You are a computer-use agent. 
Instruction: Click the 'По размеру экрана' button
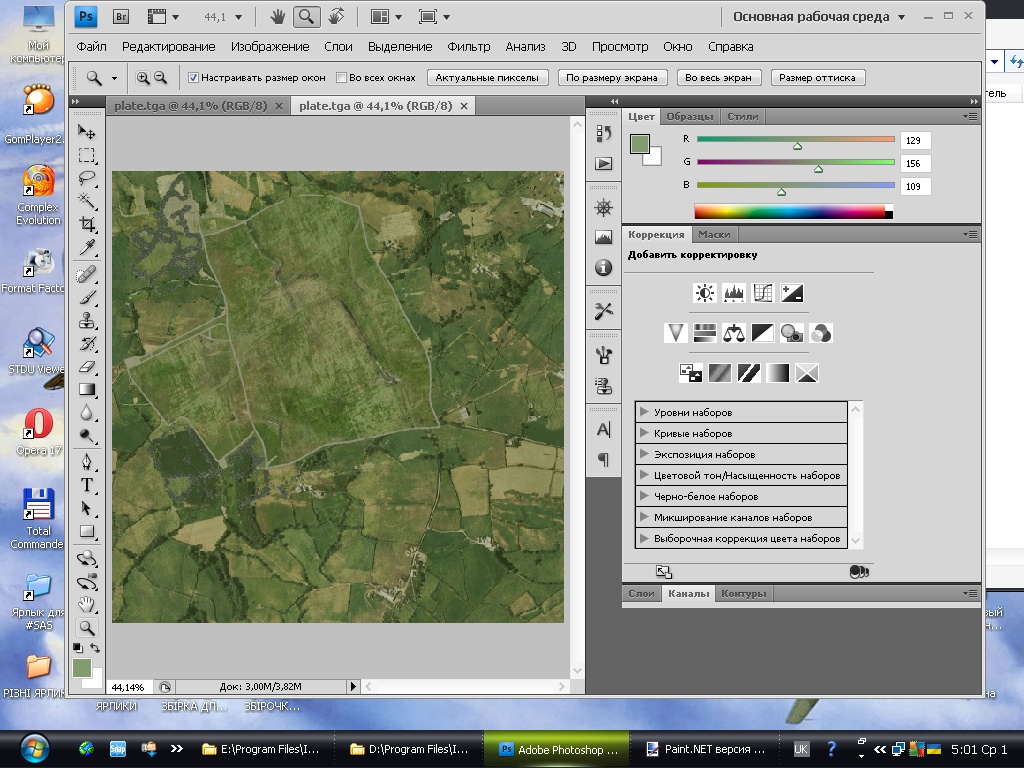(612, 77)
